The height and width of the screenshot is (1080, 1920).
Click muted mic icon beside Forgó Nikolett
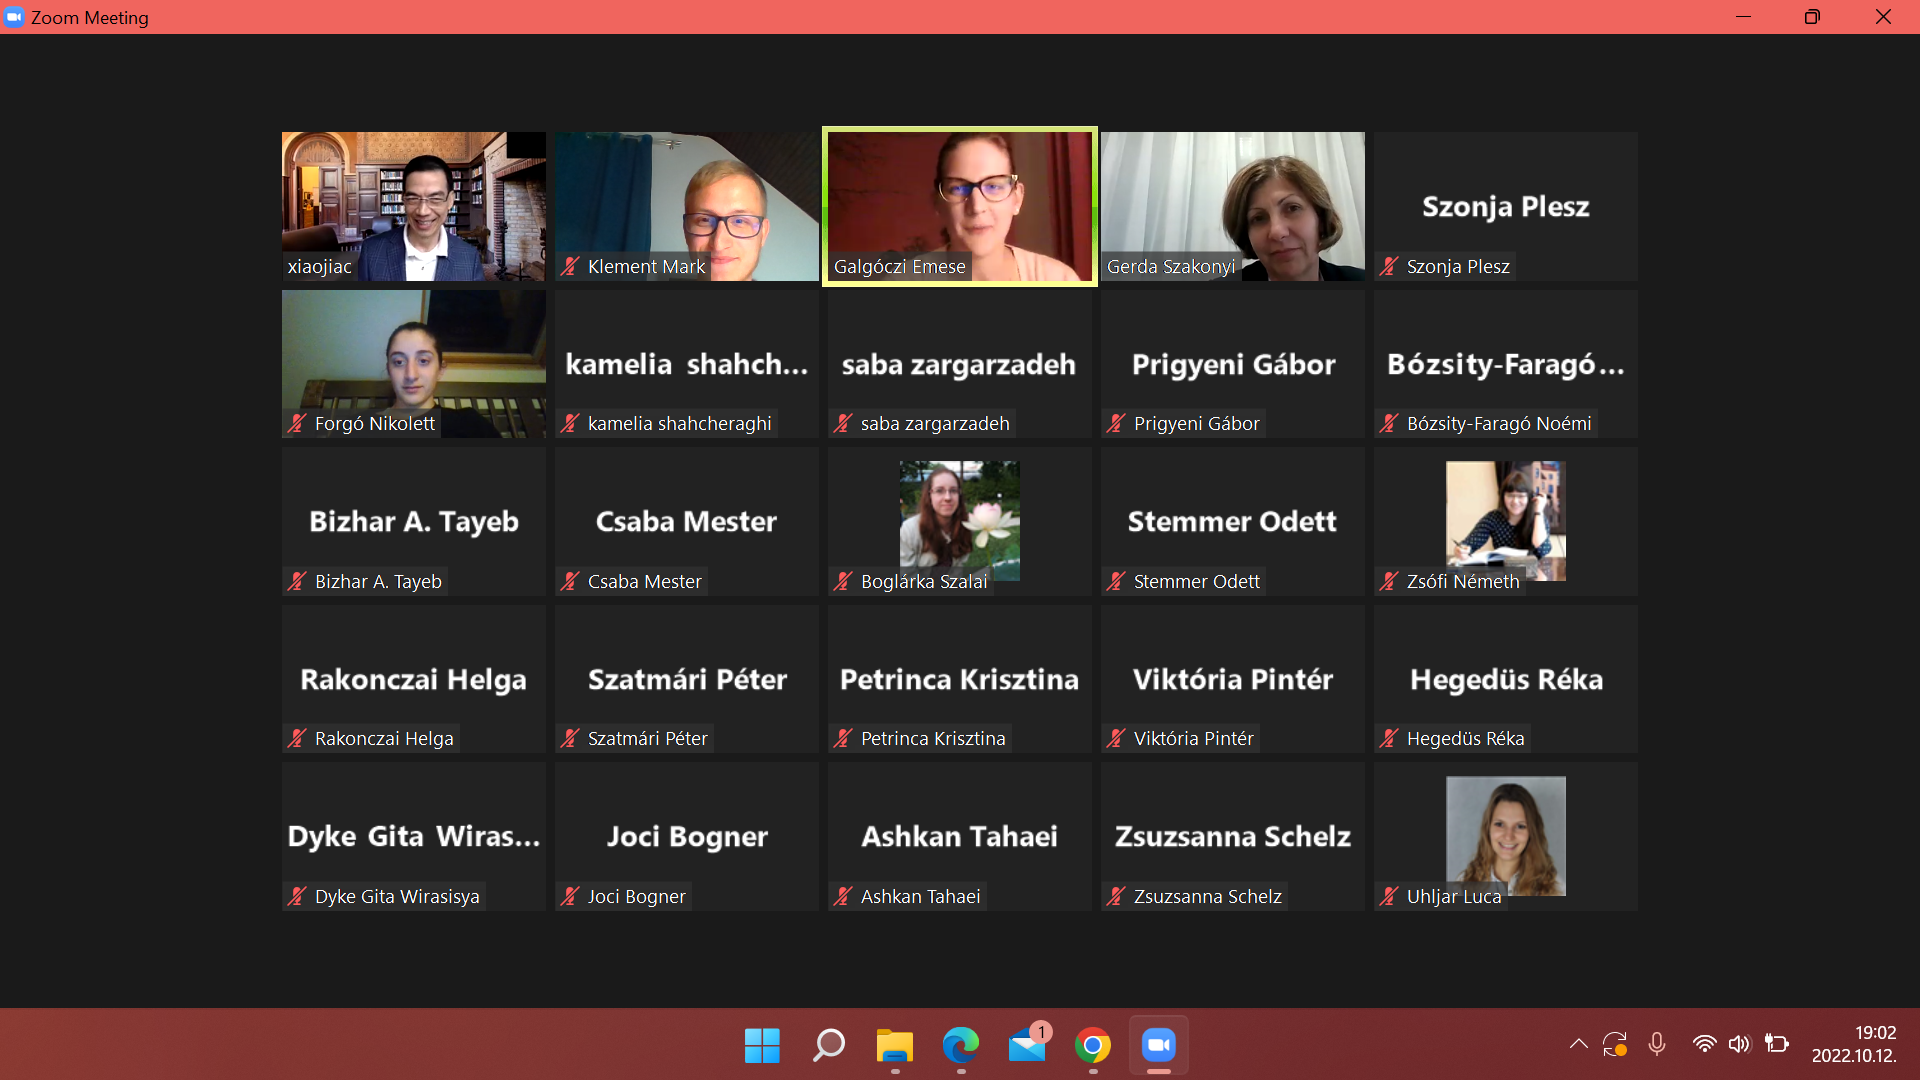pyautogui.click(x=297, y=423)
